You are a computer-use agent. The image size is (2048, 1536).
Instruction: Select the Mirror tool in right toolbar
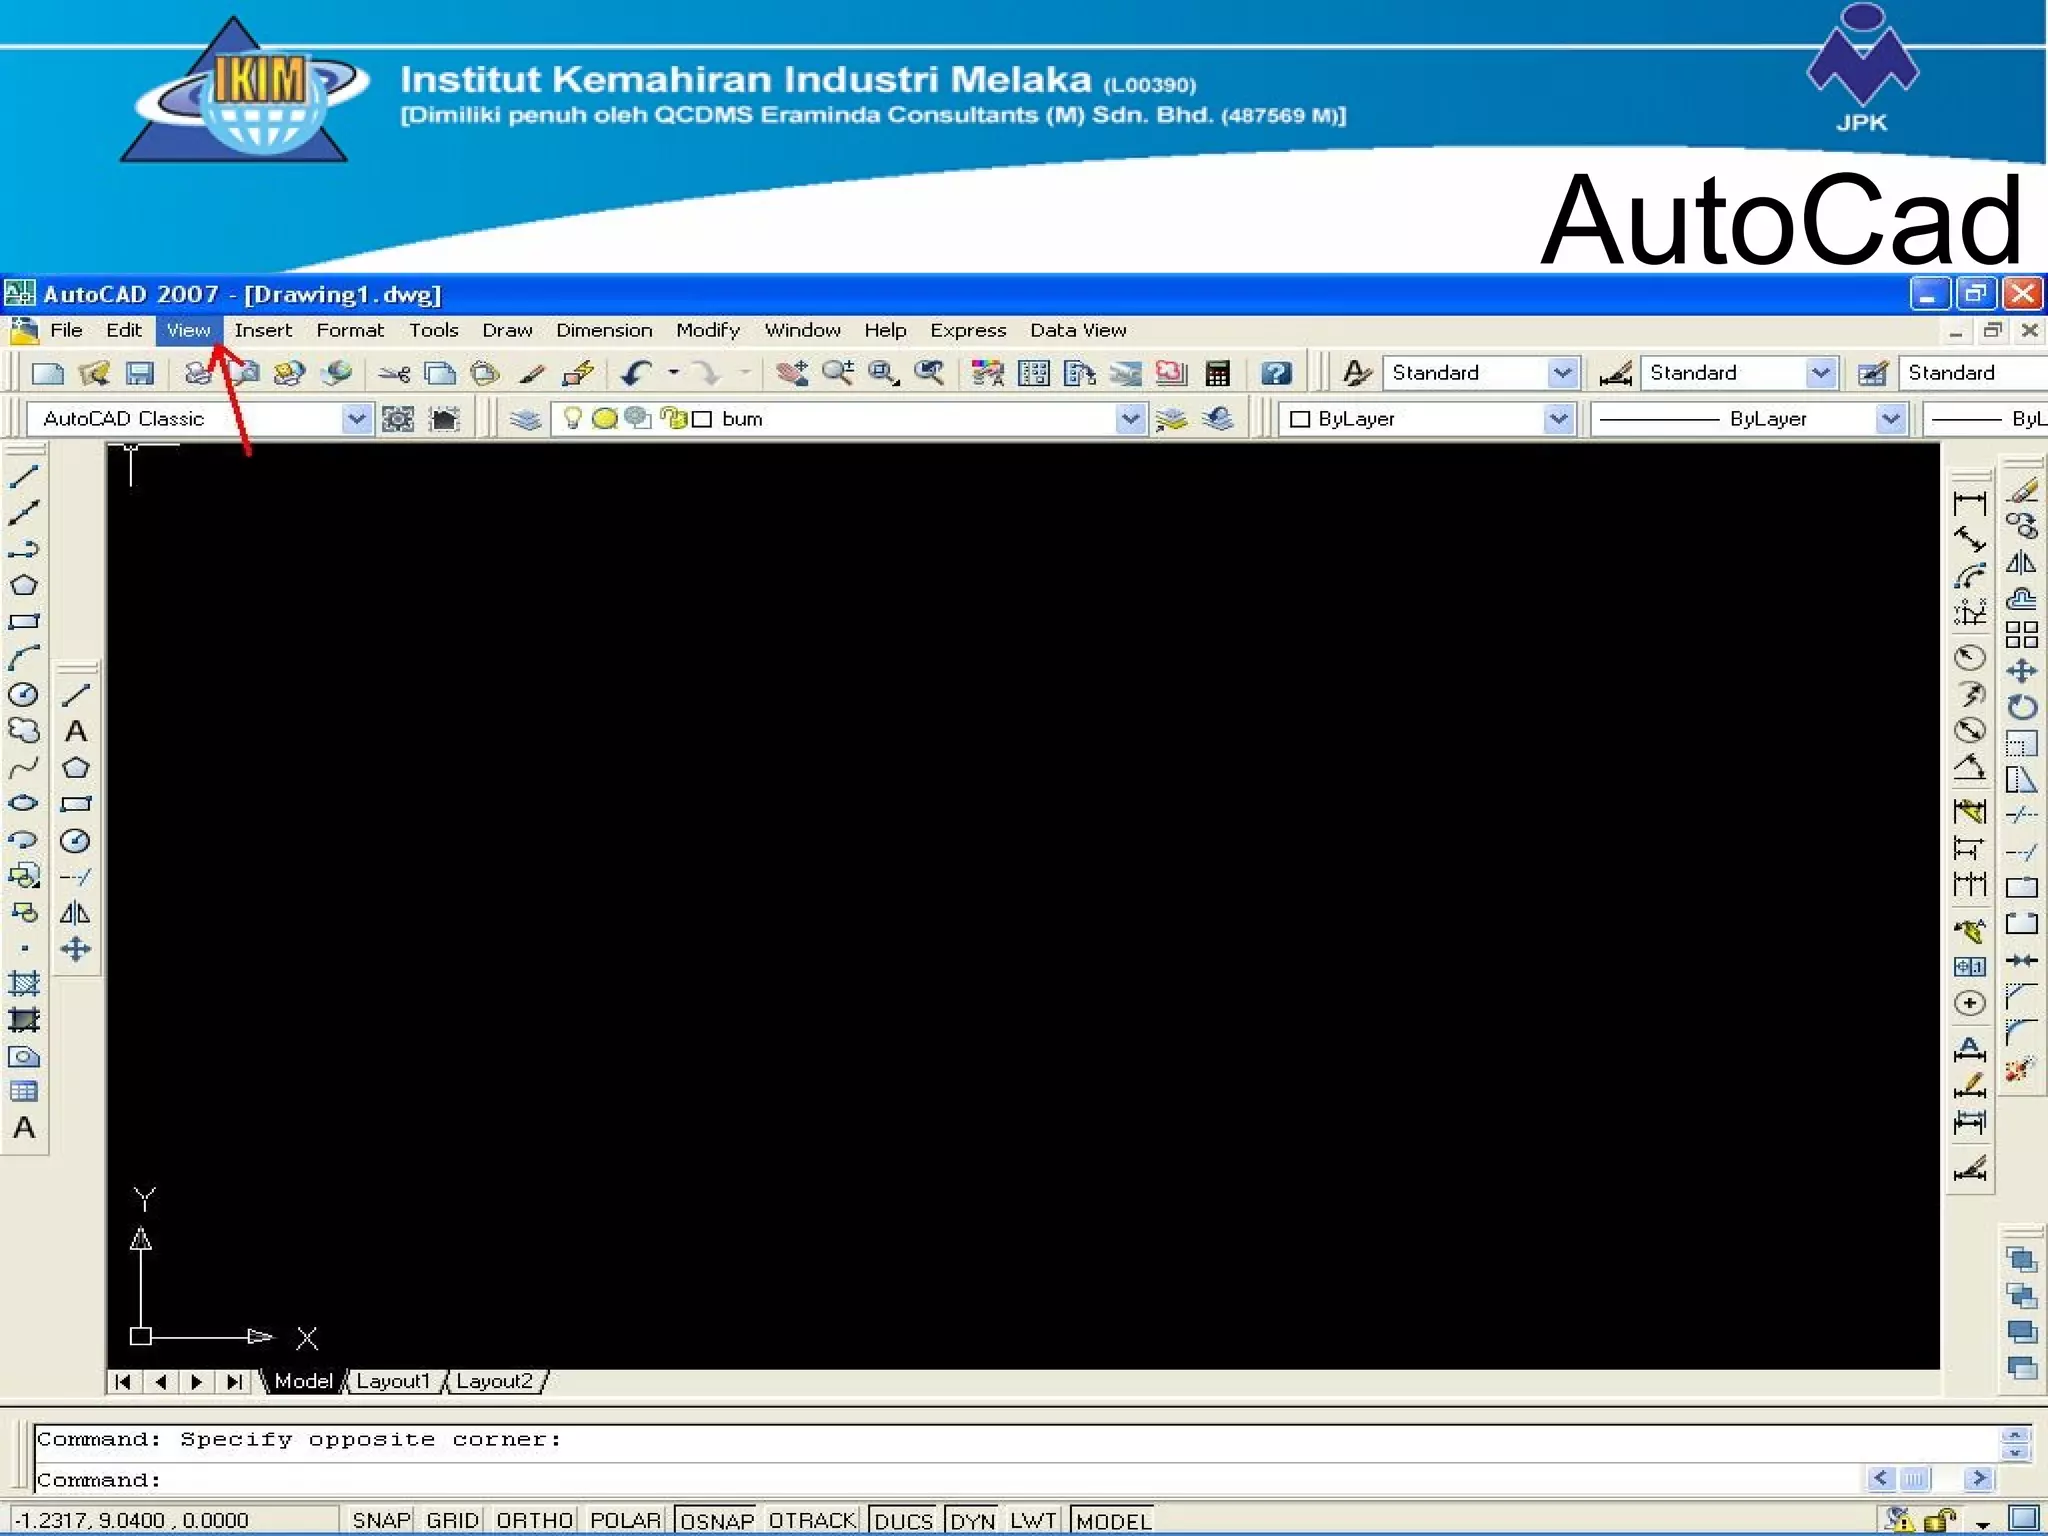tap(2021, 563)
